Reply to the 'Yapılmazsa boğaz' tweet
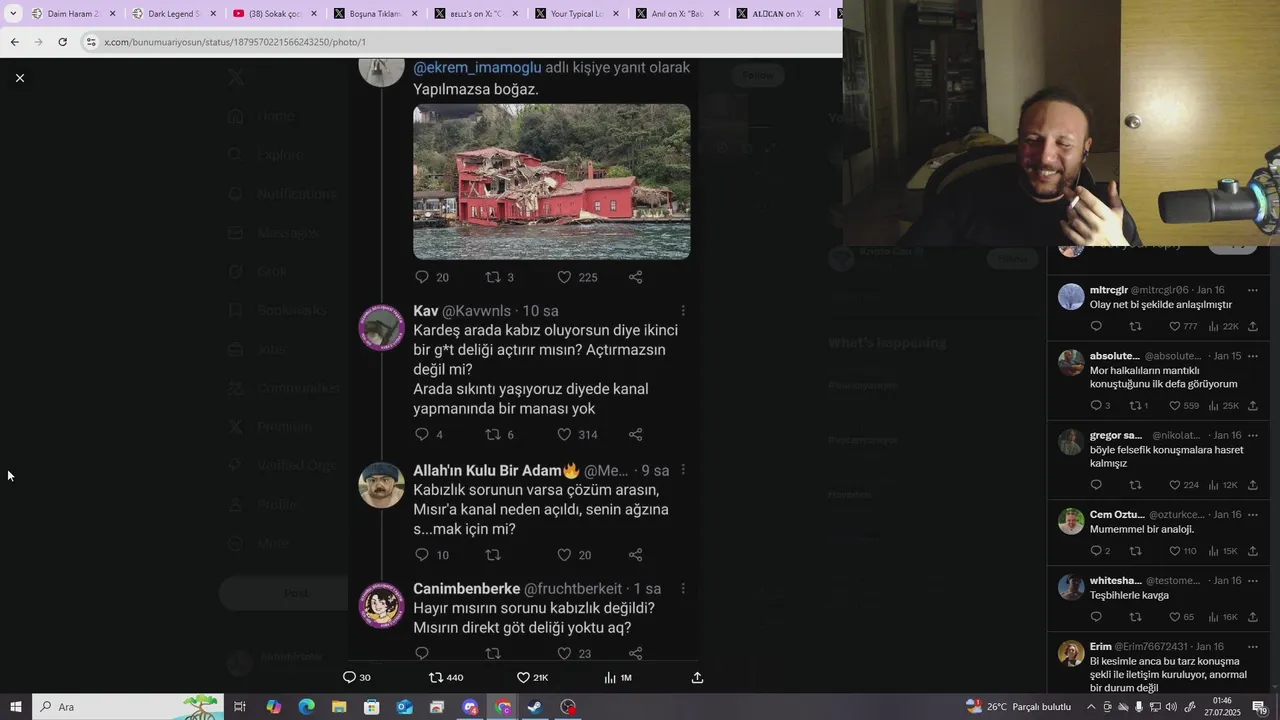The height and width of the screenshot is (720, 1280). 422,277
